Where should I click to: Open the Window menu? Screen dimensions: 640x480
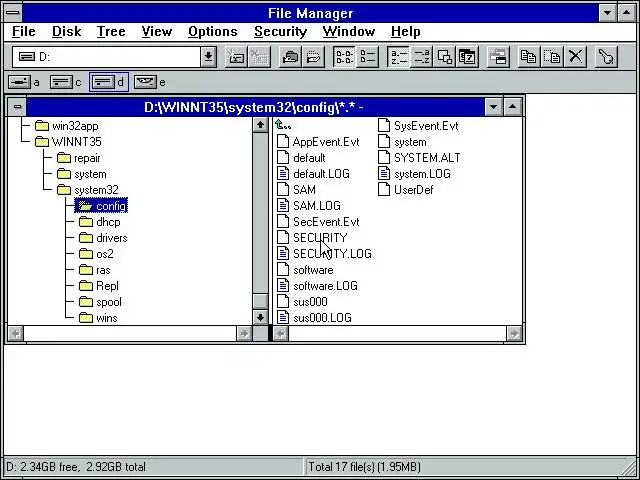(349, 32)
